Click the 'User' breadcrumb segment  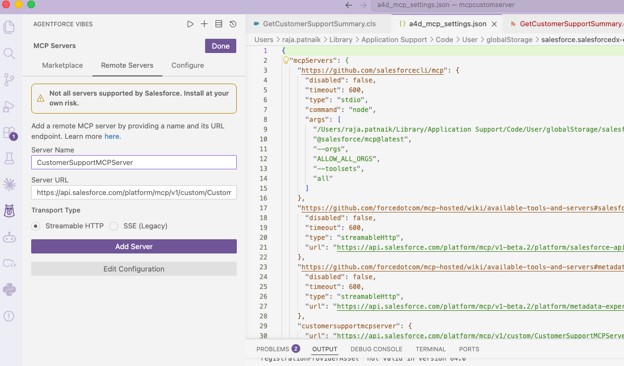pyautogui.click(x=470, y=40)
